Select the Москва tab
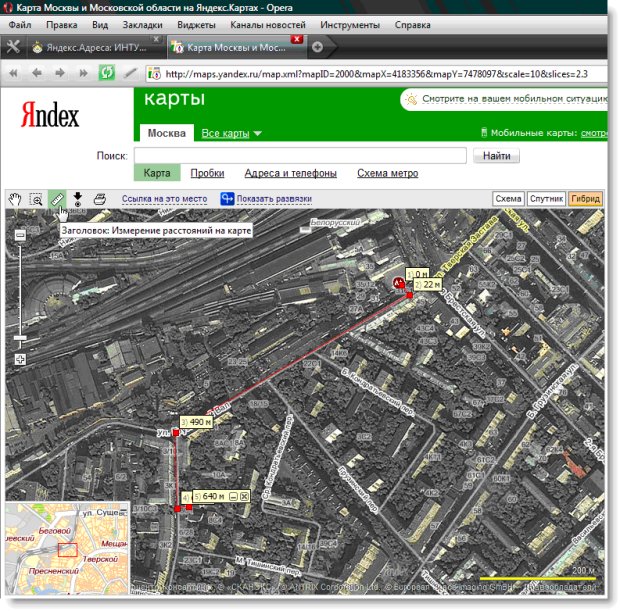The image size is (620, 611). pos(166,133)
